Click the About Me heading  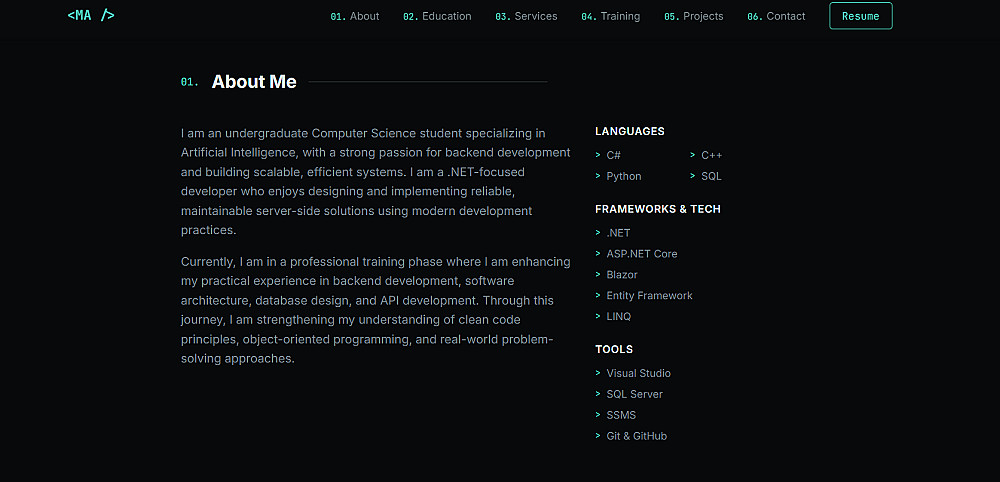[254, 82]
